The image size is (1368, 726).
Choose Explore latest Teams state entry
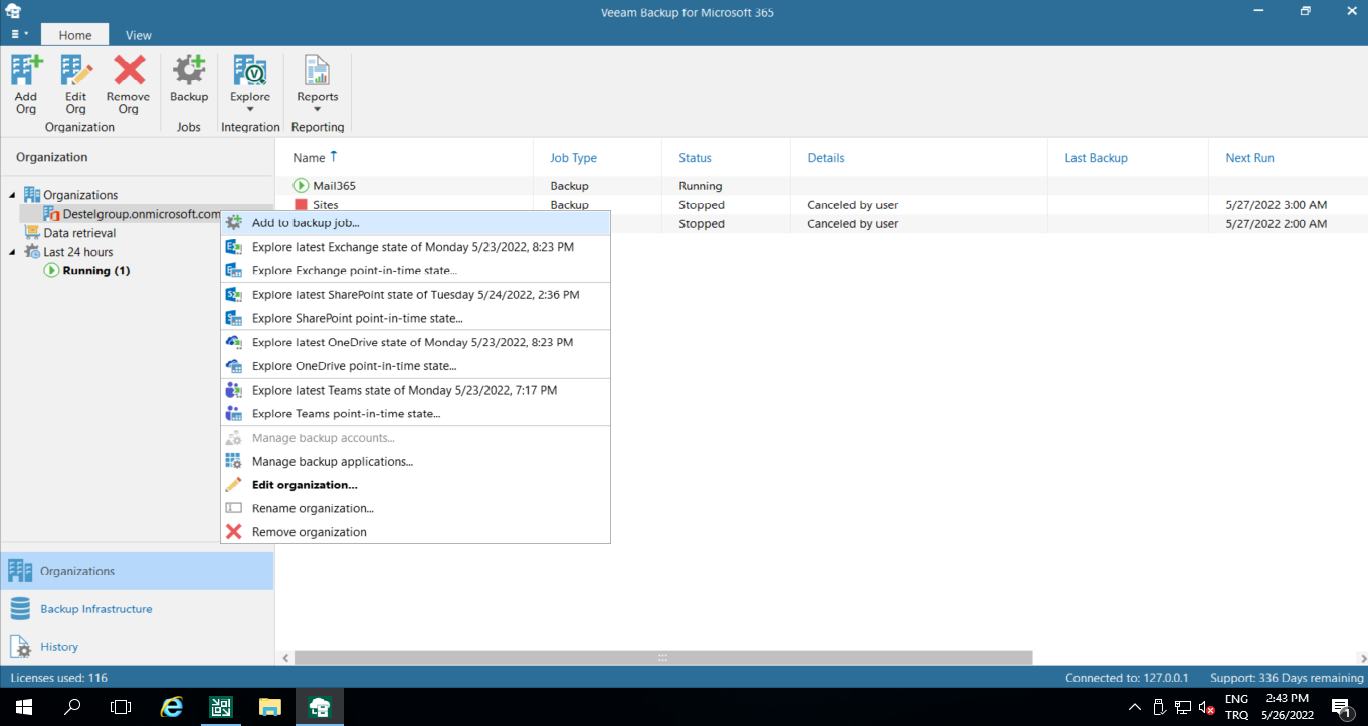[415, 390]
